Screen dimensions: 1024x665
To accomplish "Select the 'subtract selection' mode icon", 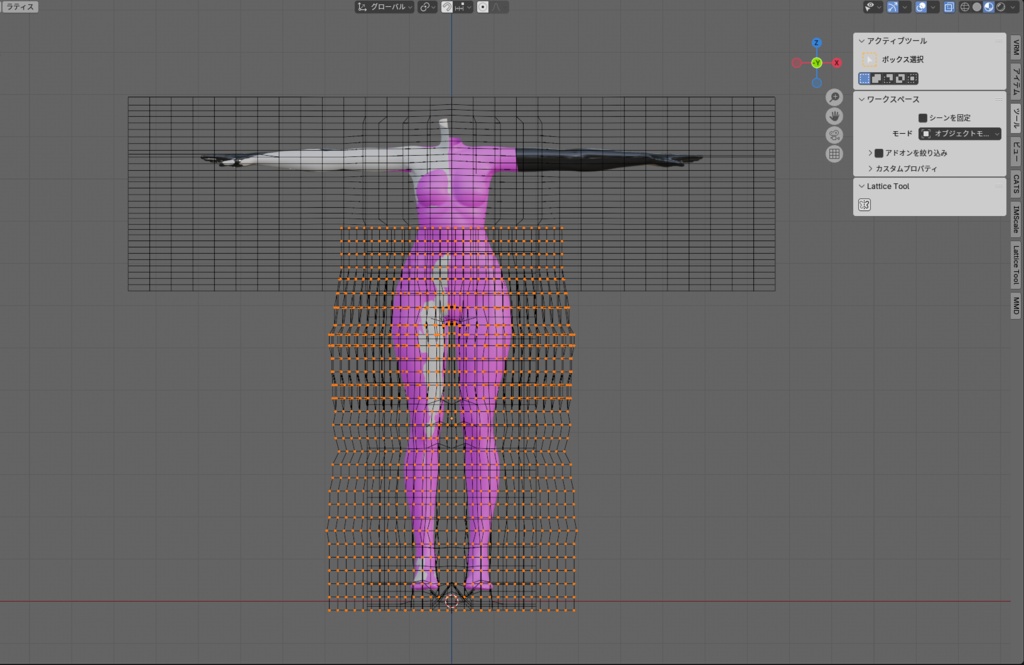I will (x=888, y=78).
